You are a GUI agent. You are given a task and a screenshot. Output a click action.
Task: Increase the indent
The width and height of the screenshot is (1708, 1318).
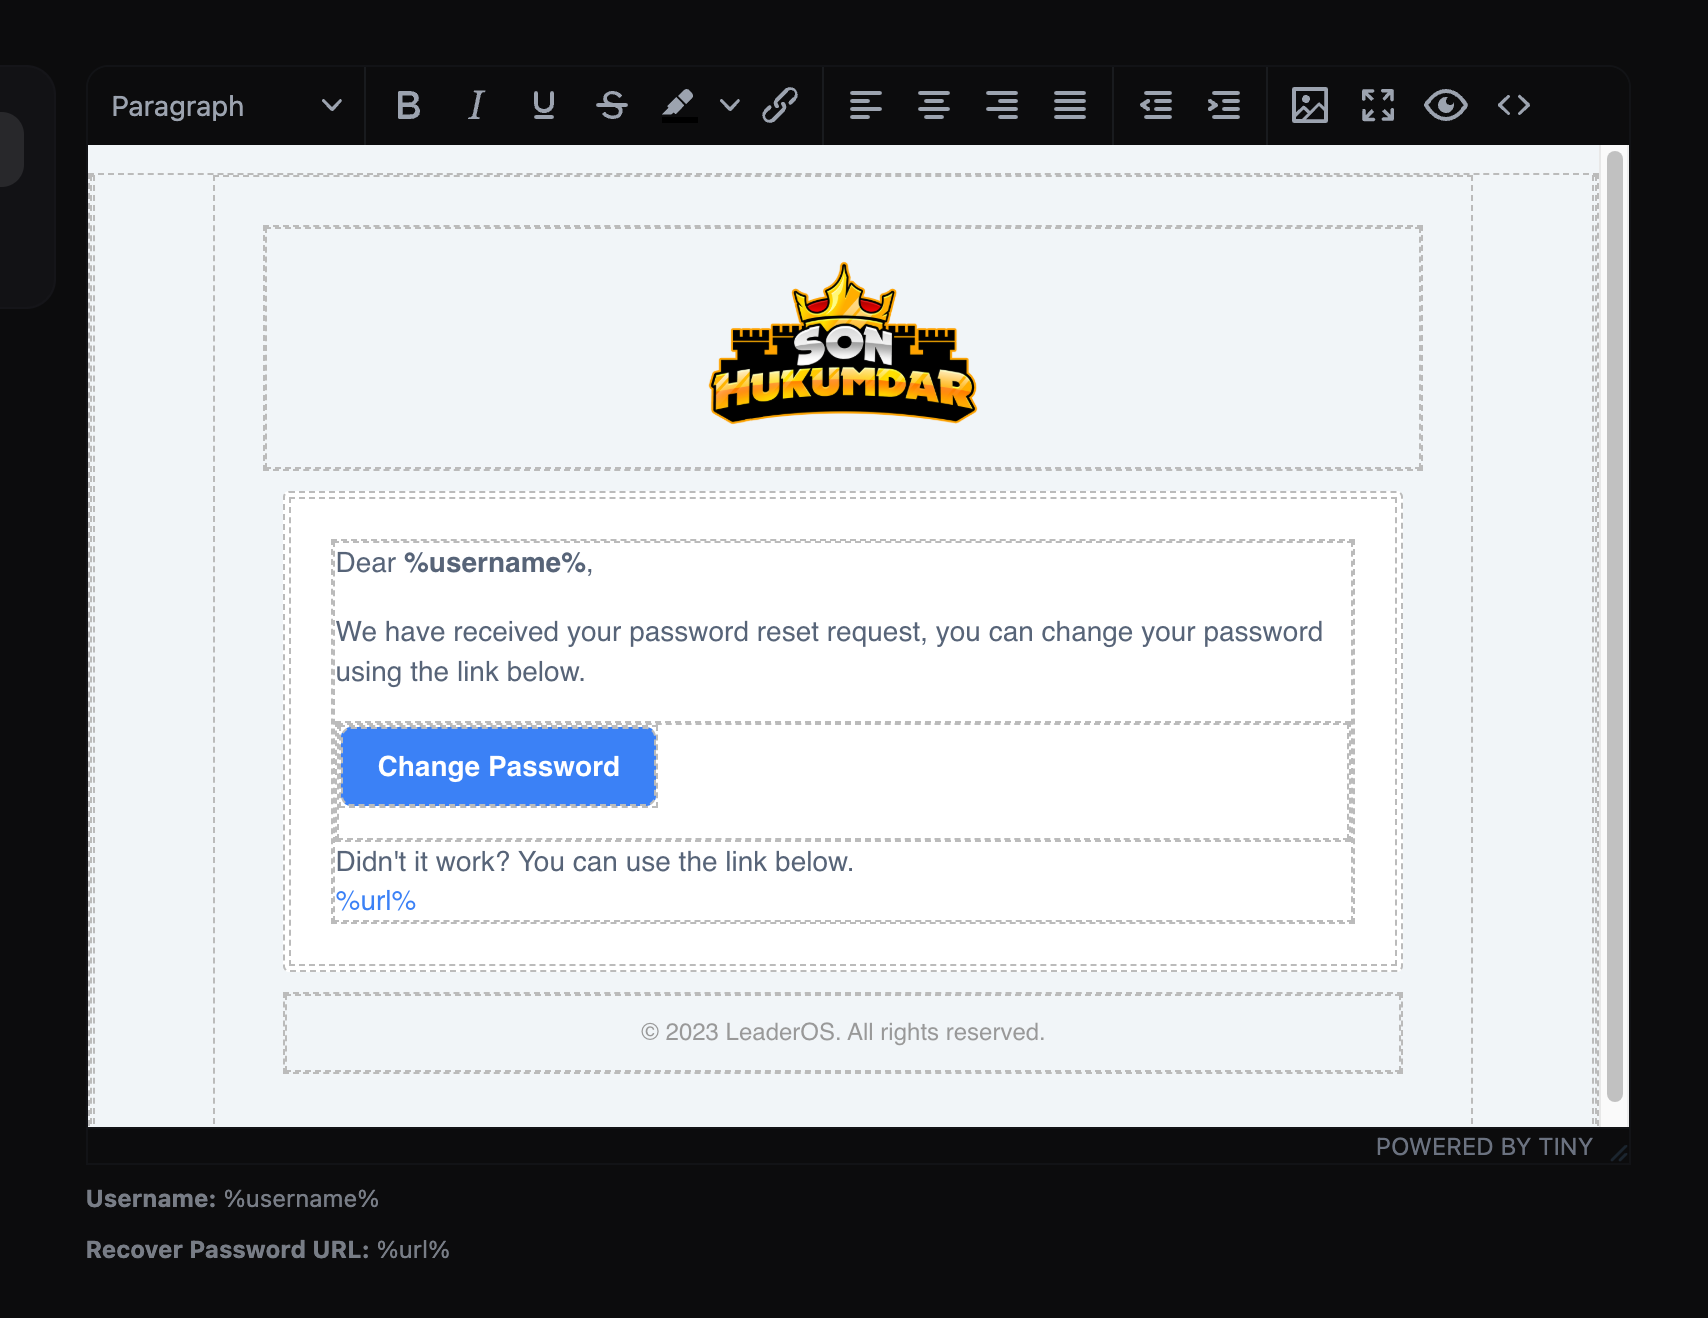coord(1224,105)
